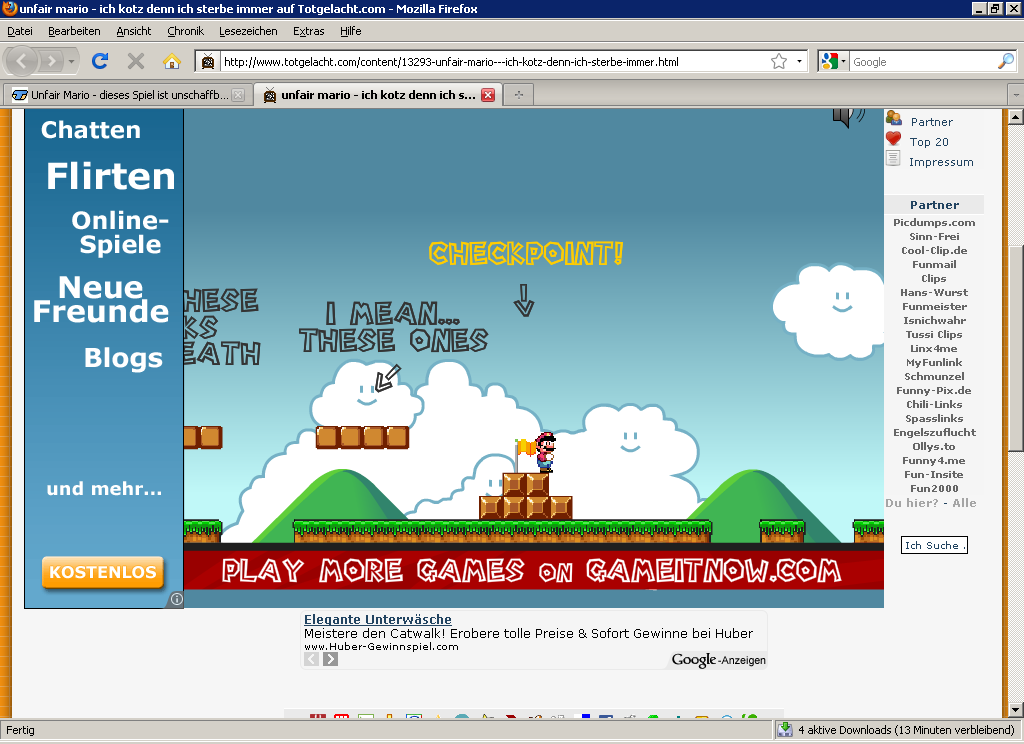1024x744 pixels.
Task: Open the Funmeister partner link
Action: (934, 306)
